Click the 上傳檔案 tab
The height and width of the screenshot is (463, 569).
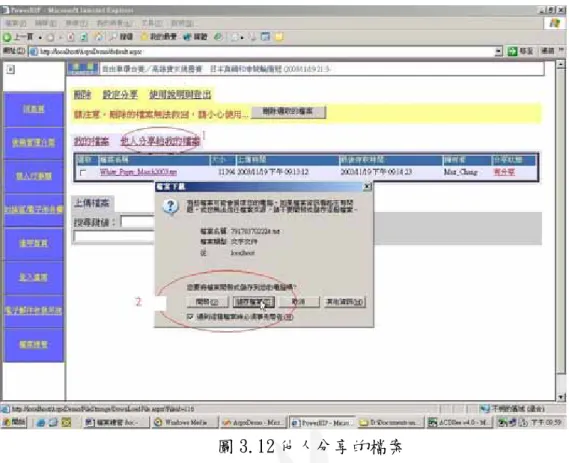(92, 202)
